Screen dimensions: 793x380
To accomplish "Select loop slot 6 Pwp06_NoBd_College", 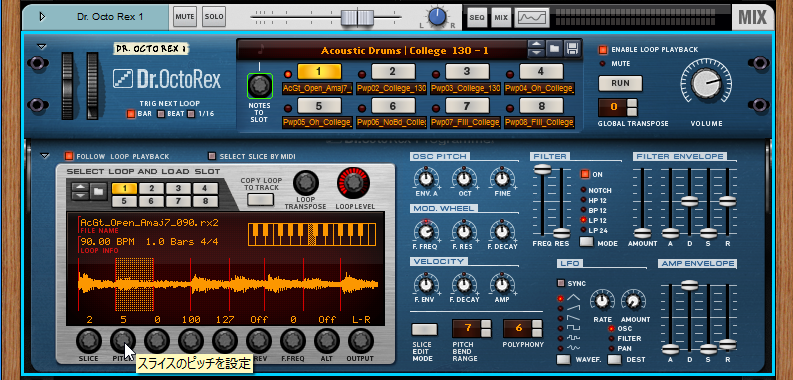I will click(393, 106).
